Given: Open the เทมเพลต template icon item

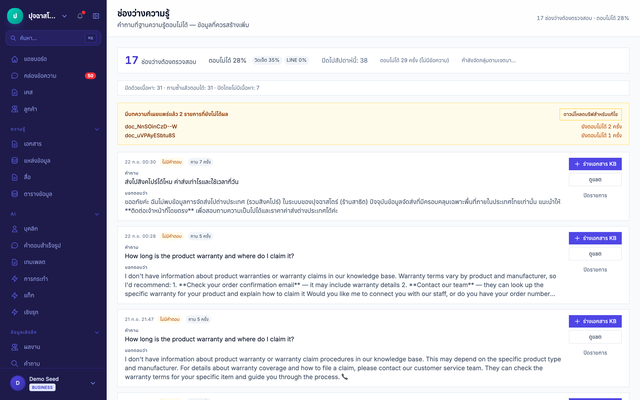Looking at the screenshot, I should pos(15,262).
